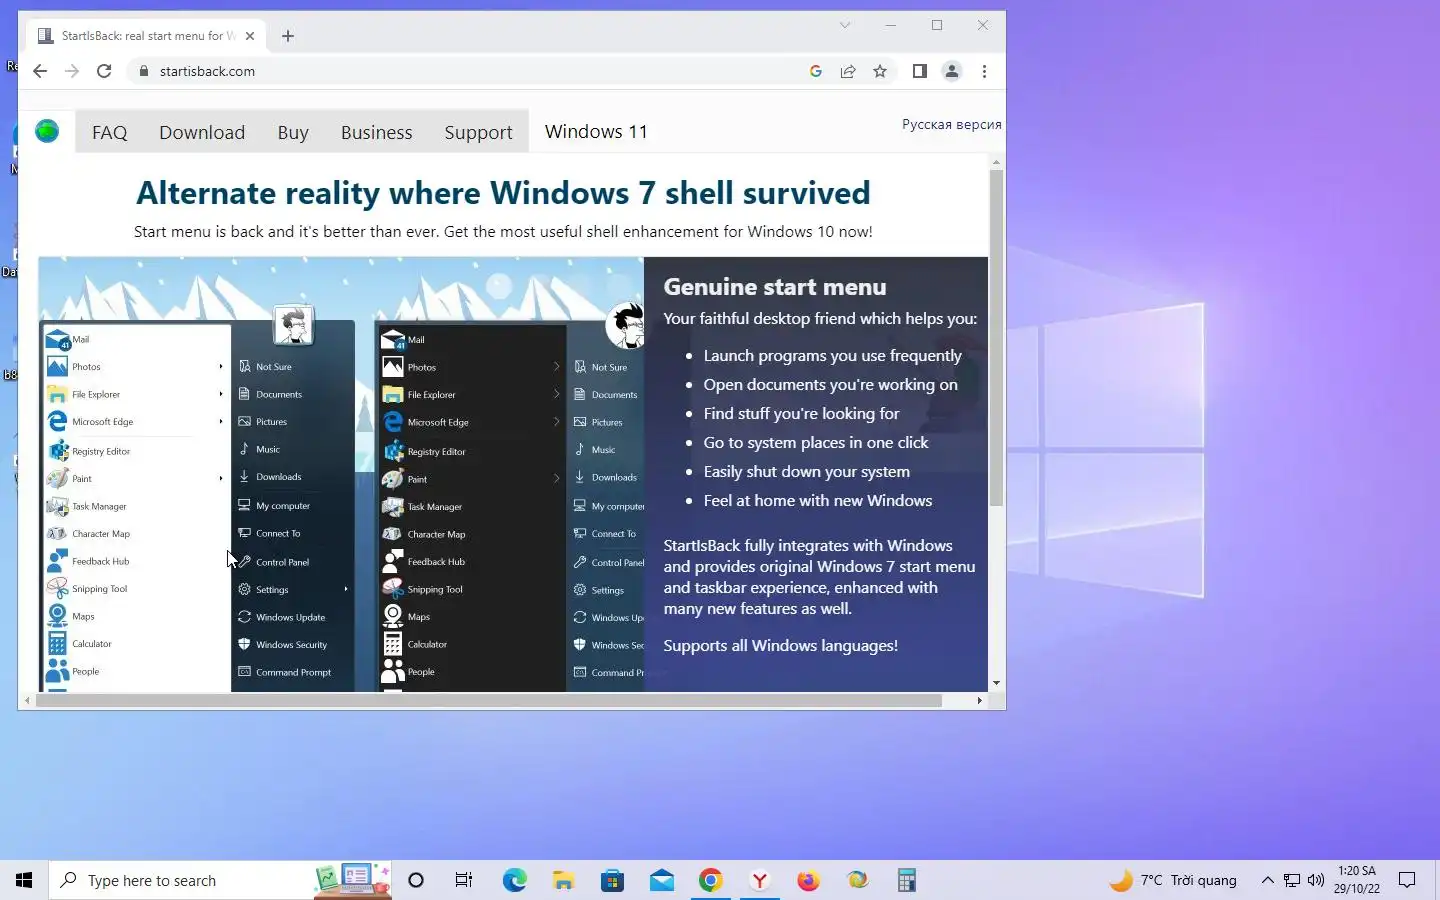Open the Download tab
Image resolution: width=1440 pixels, height=900 pixels.
(x=202, y=132)
